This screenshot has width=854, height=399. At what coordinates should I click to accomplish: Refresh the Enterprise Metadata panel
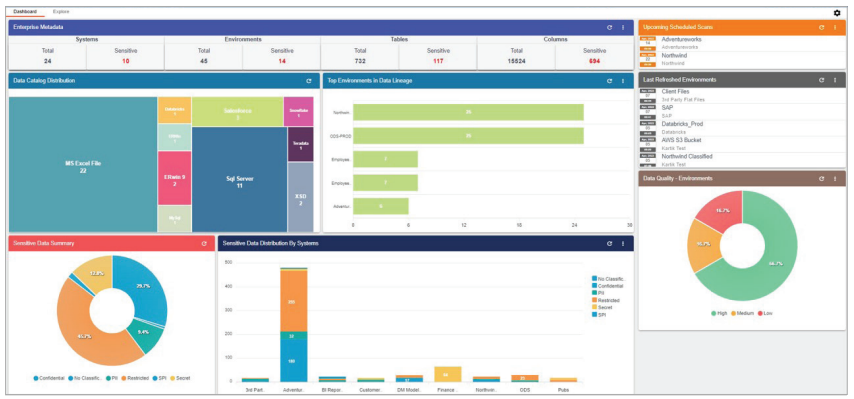[x=609, y=27]
